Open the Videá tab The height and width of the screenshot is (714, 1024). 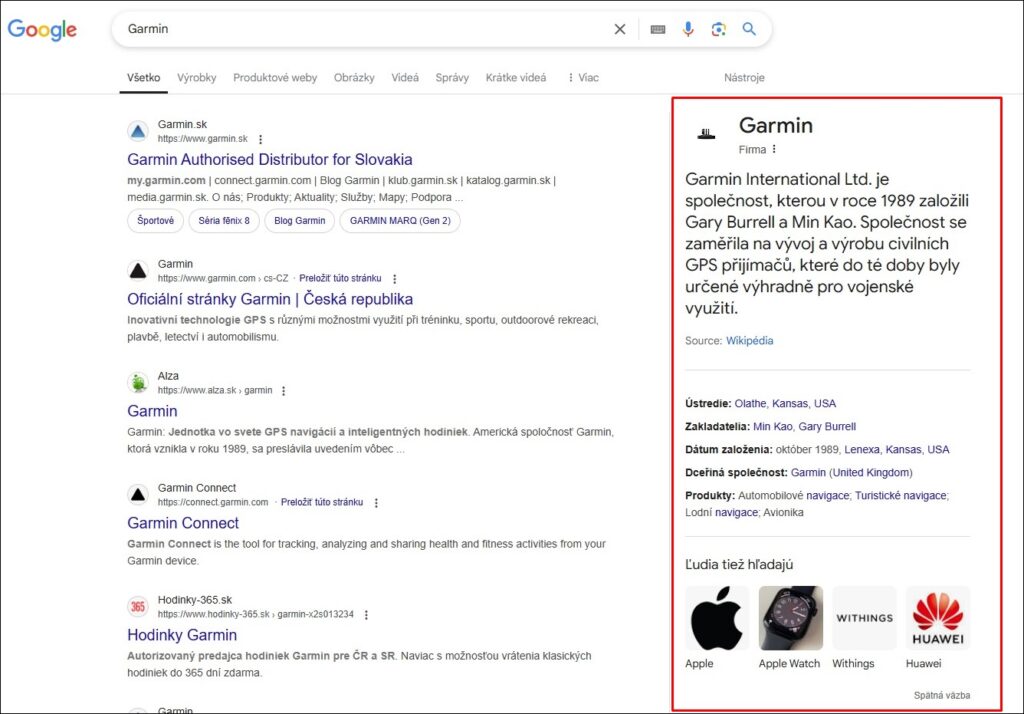[x=405, y=78]
